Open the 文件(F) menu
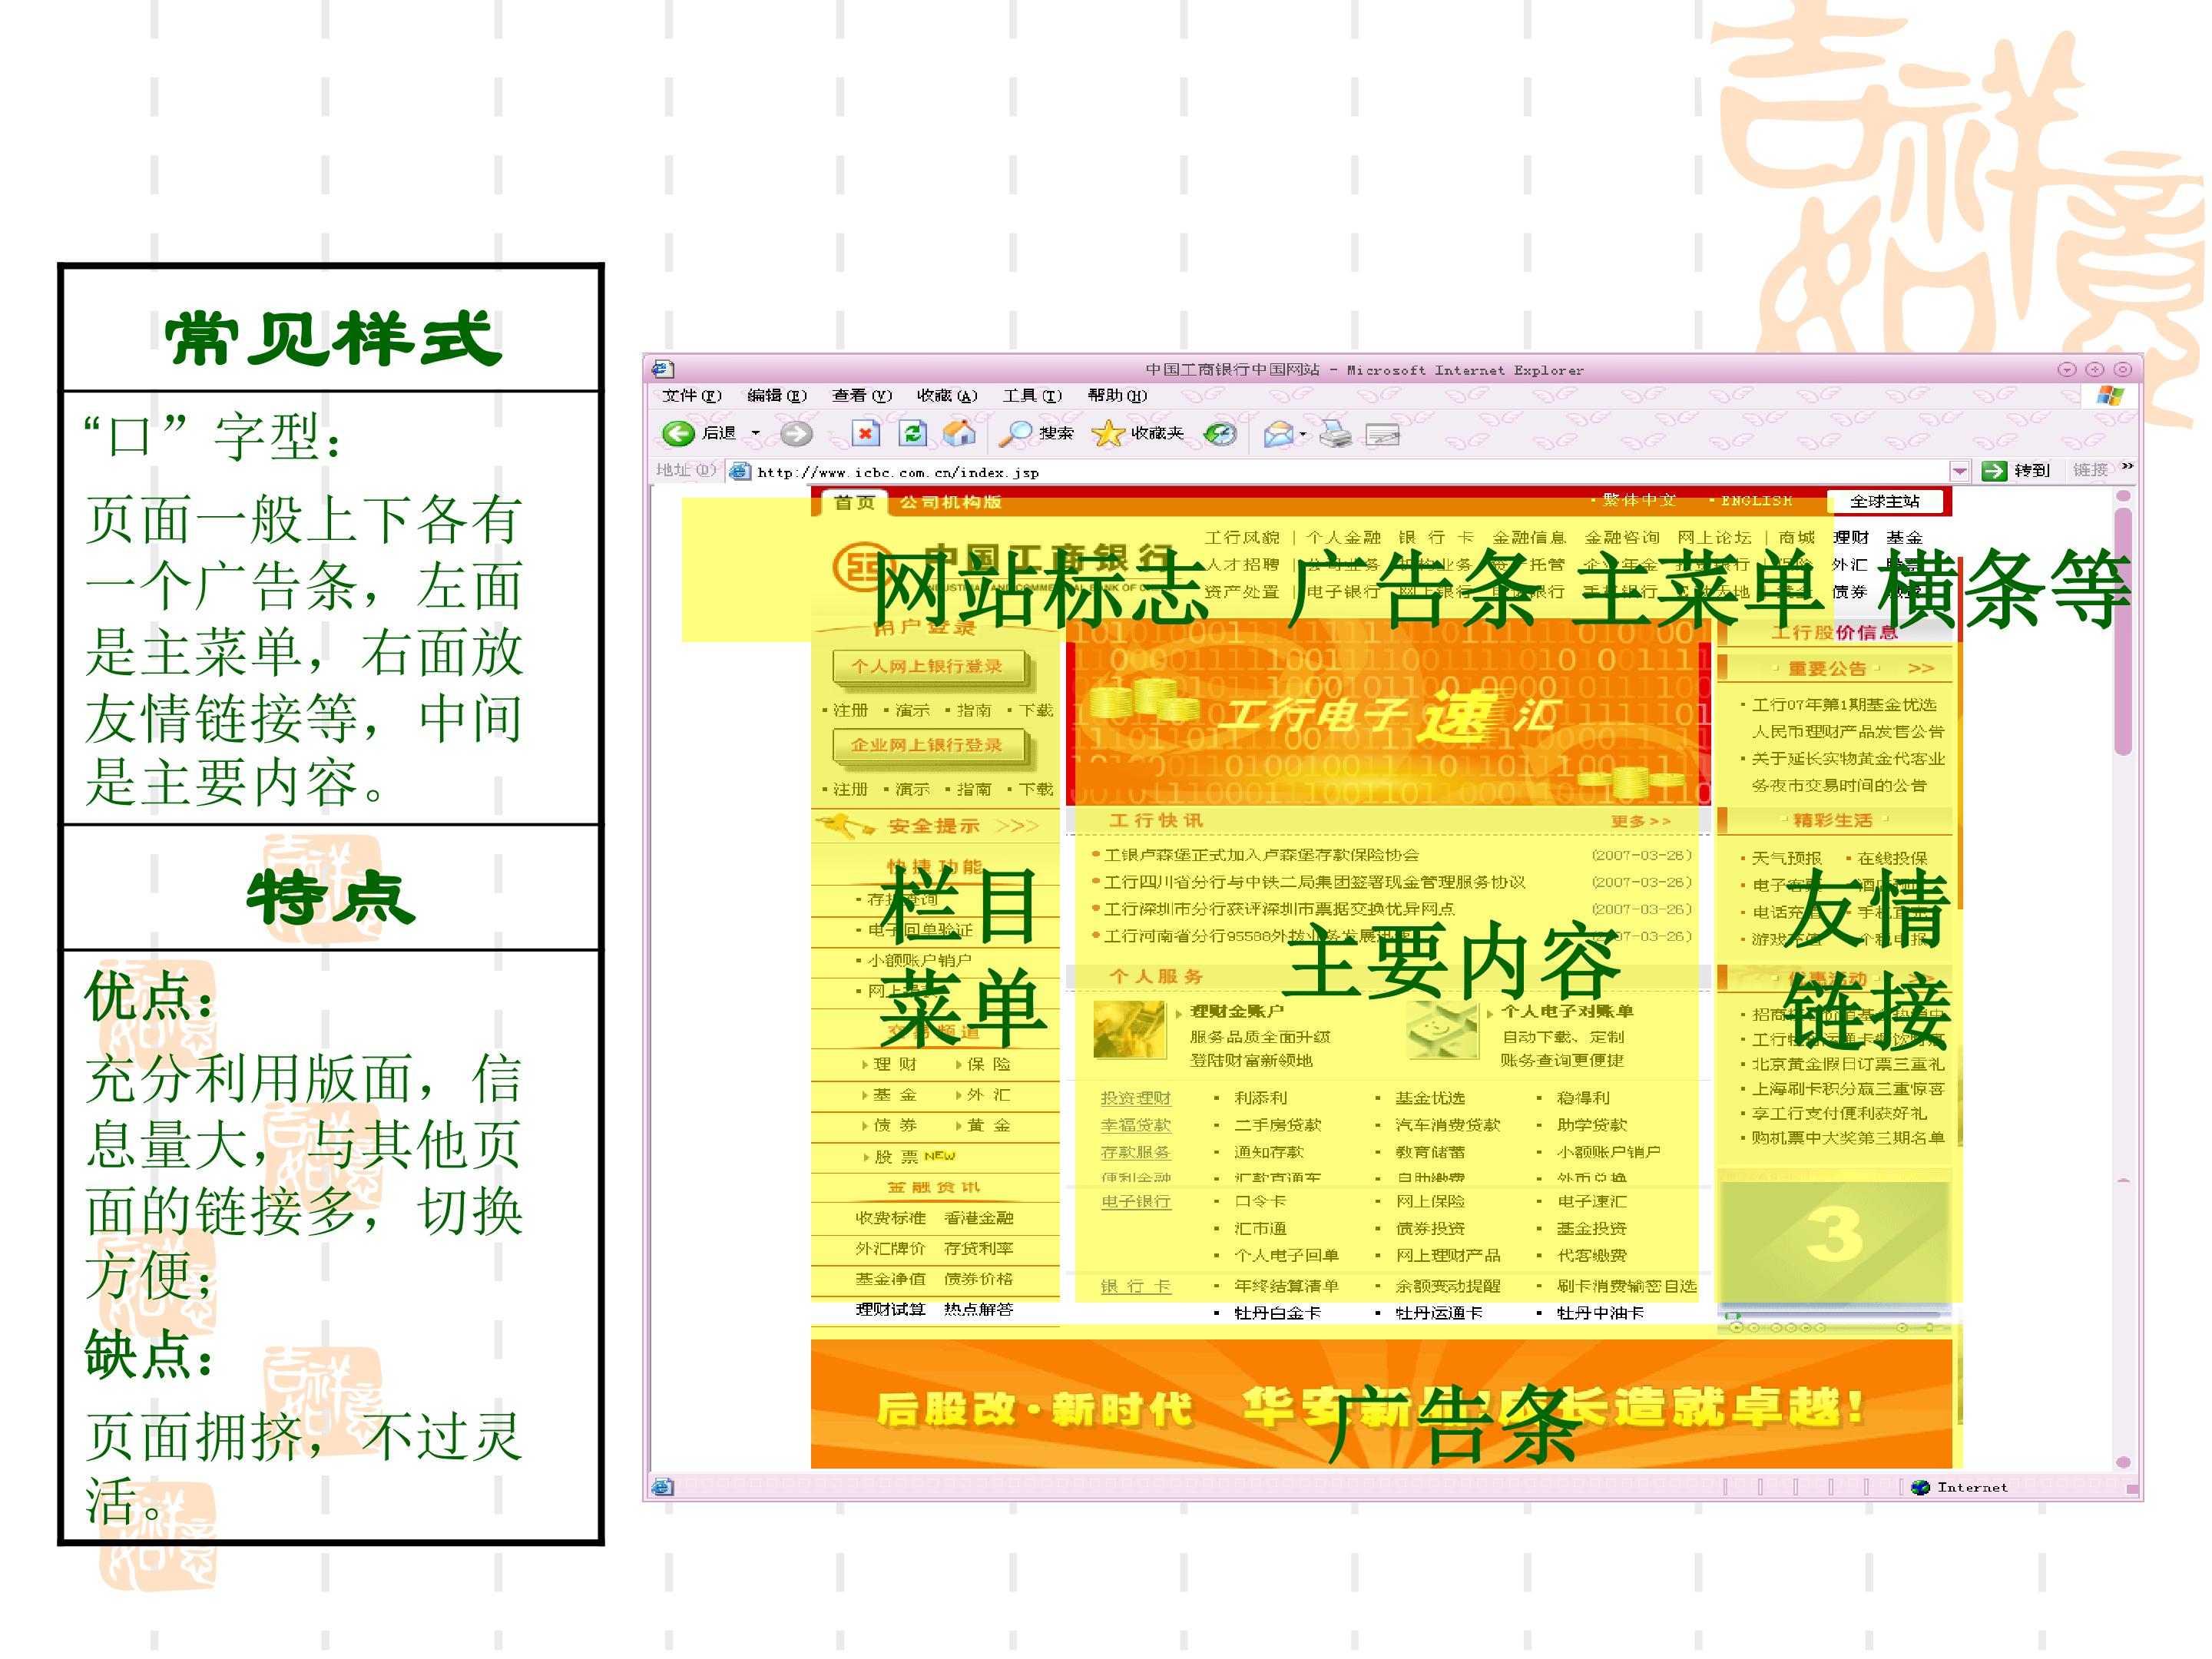Image resolution: width=2212 pixels, height=1659 pixels. pos(691,395)
